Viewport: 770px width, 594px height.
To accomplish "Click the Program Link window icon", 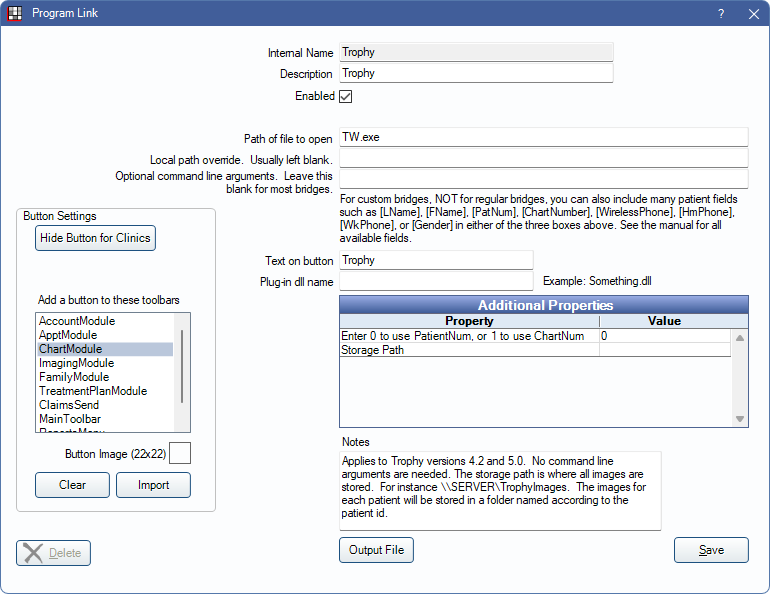I will tap(15, 14).
